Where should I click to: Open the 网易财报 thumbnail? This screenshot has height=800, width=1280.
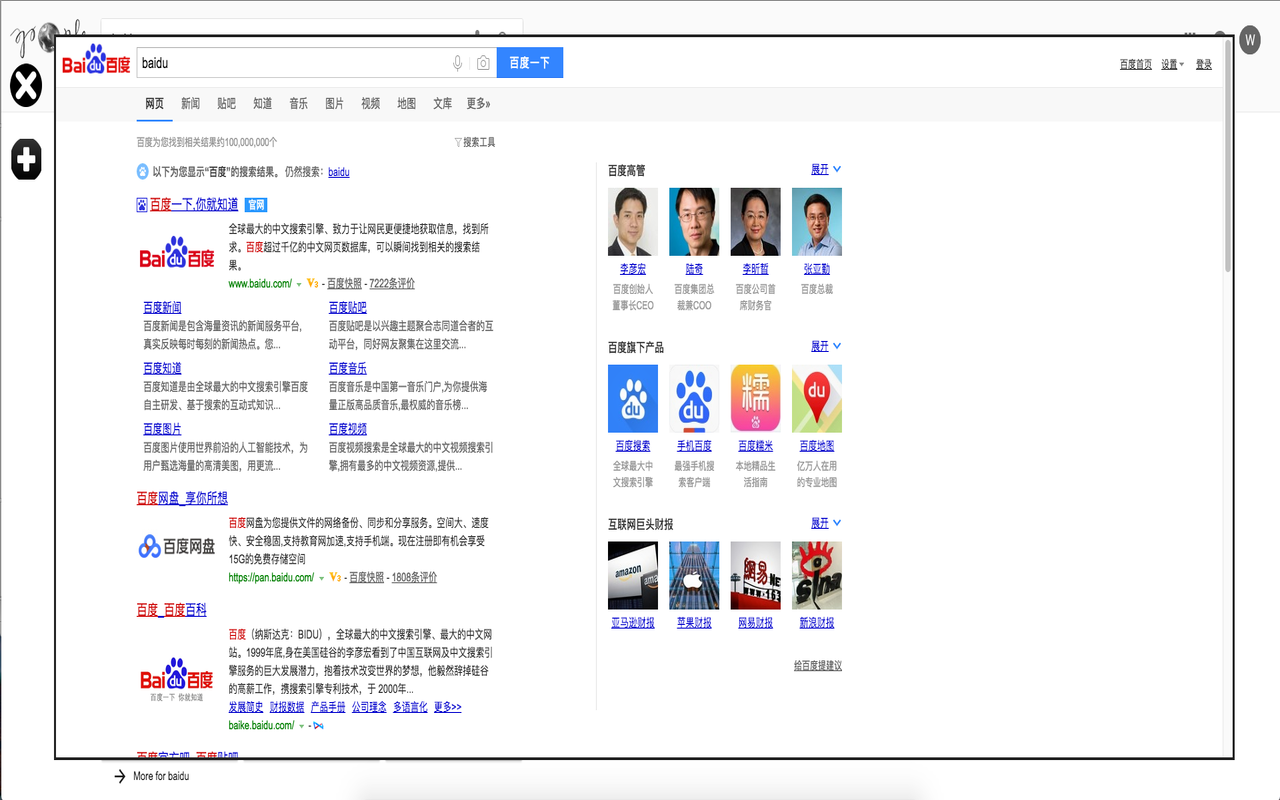755,575
